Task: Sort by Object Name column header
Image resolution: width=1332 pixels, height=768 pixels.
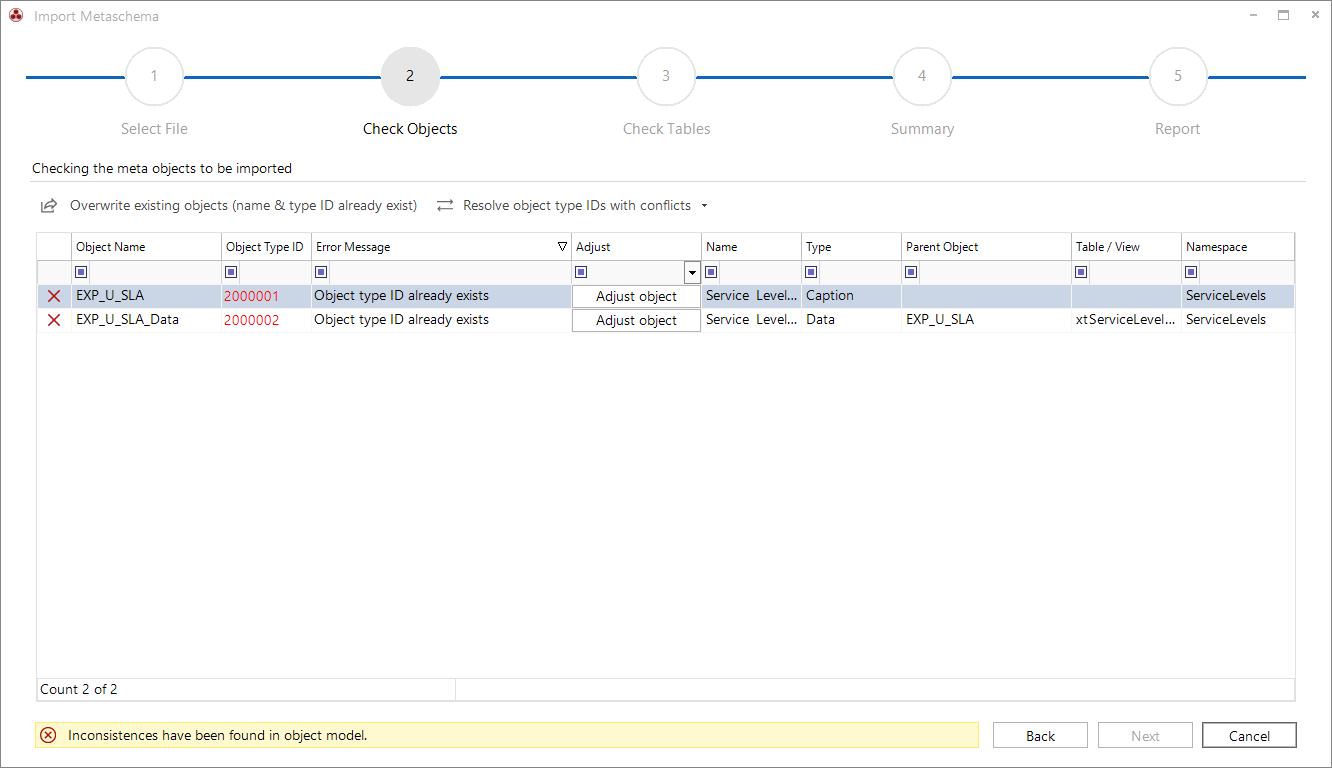Action: coord(146,247)
